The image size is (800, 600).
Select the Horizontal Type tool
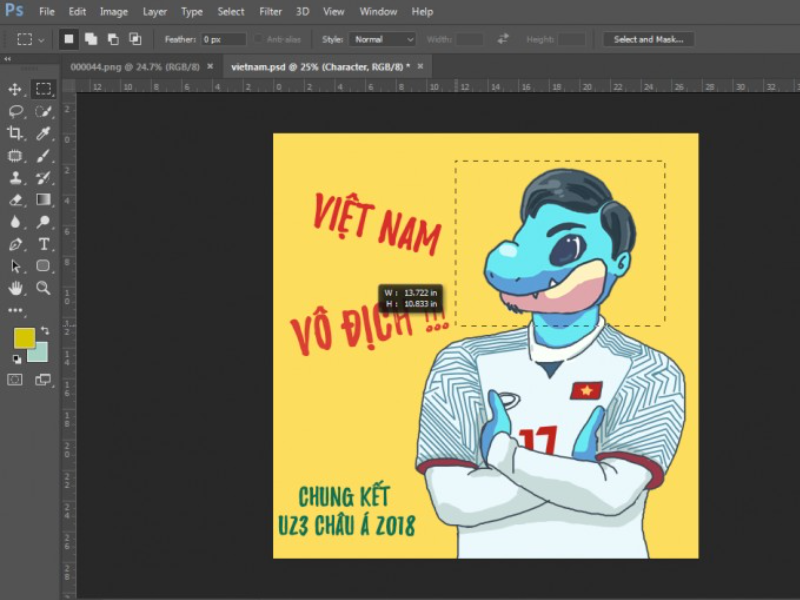(44, 245)
